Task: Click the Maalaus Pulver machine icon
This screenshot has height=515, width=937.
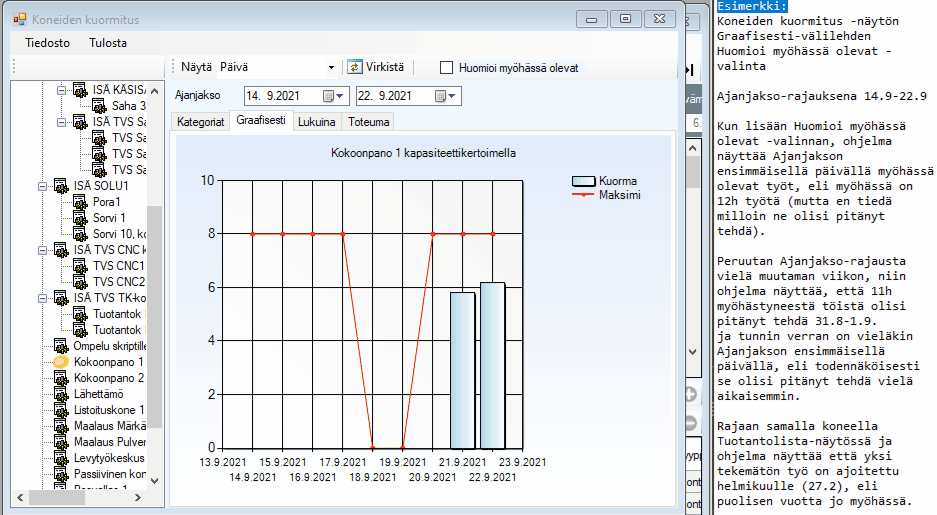Action: click(62, 442)
